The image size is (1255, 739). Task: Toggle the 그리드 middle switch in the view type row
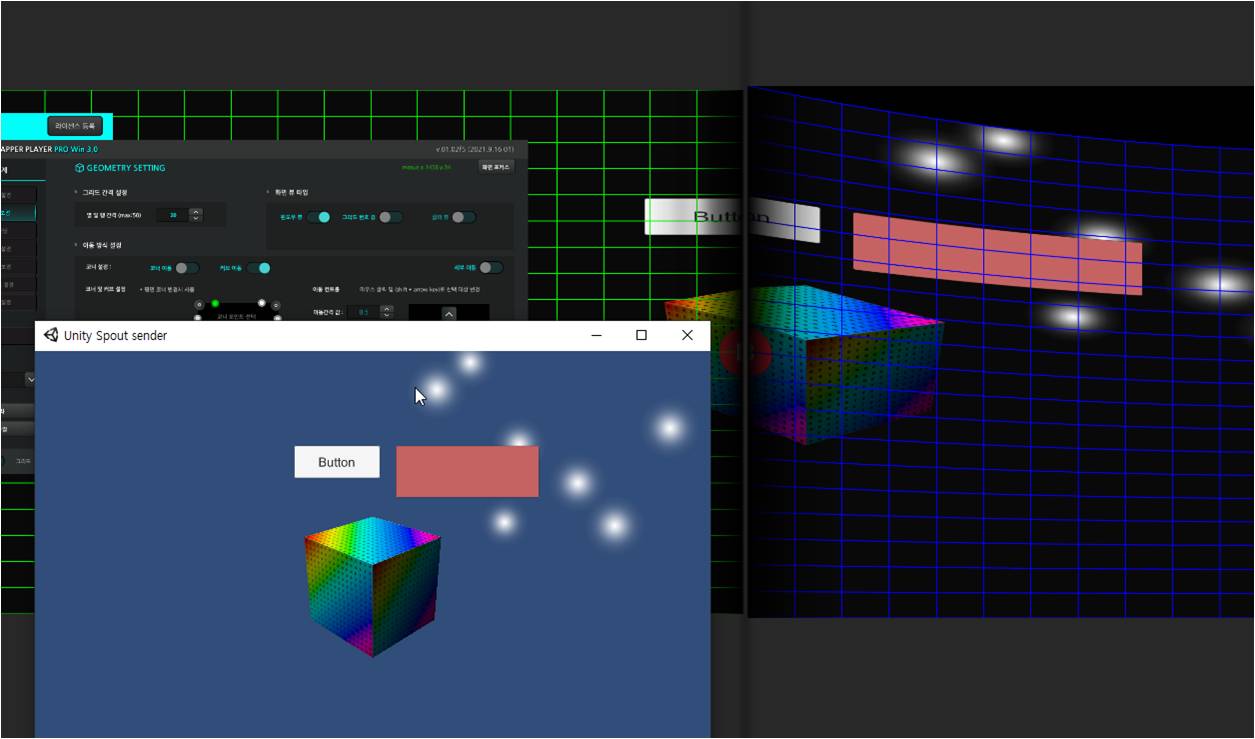click(390, 217)
